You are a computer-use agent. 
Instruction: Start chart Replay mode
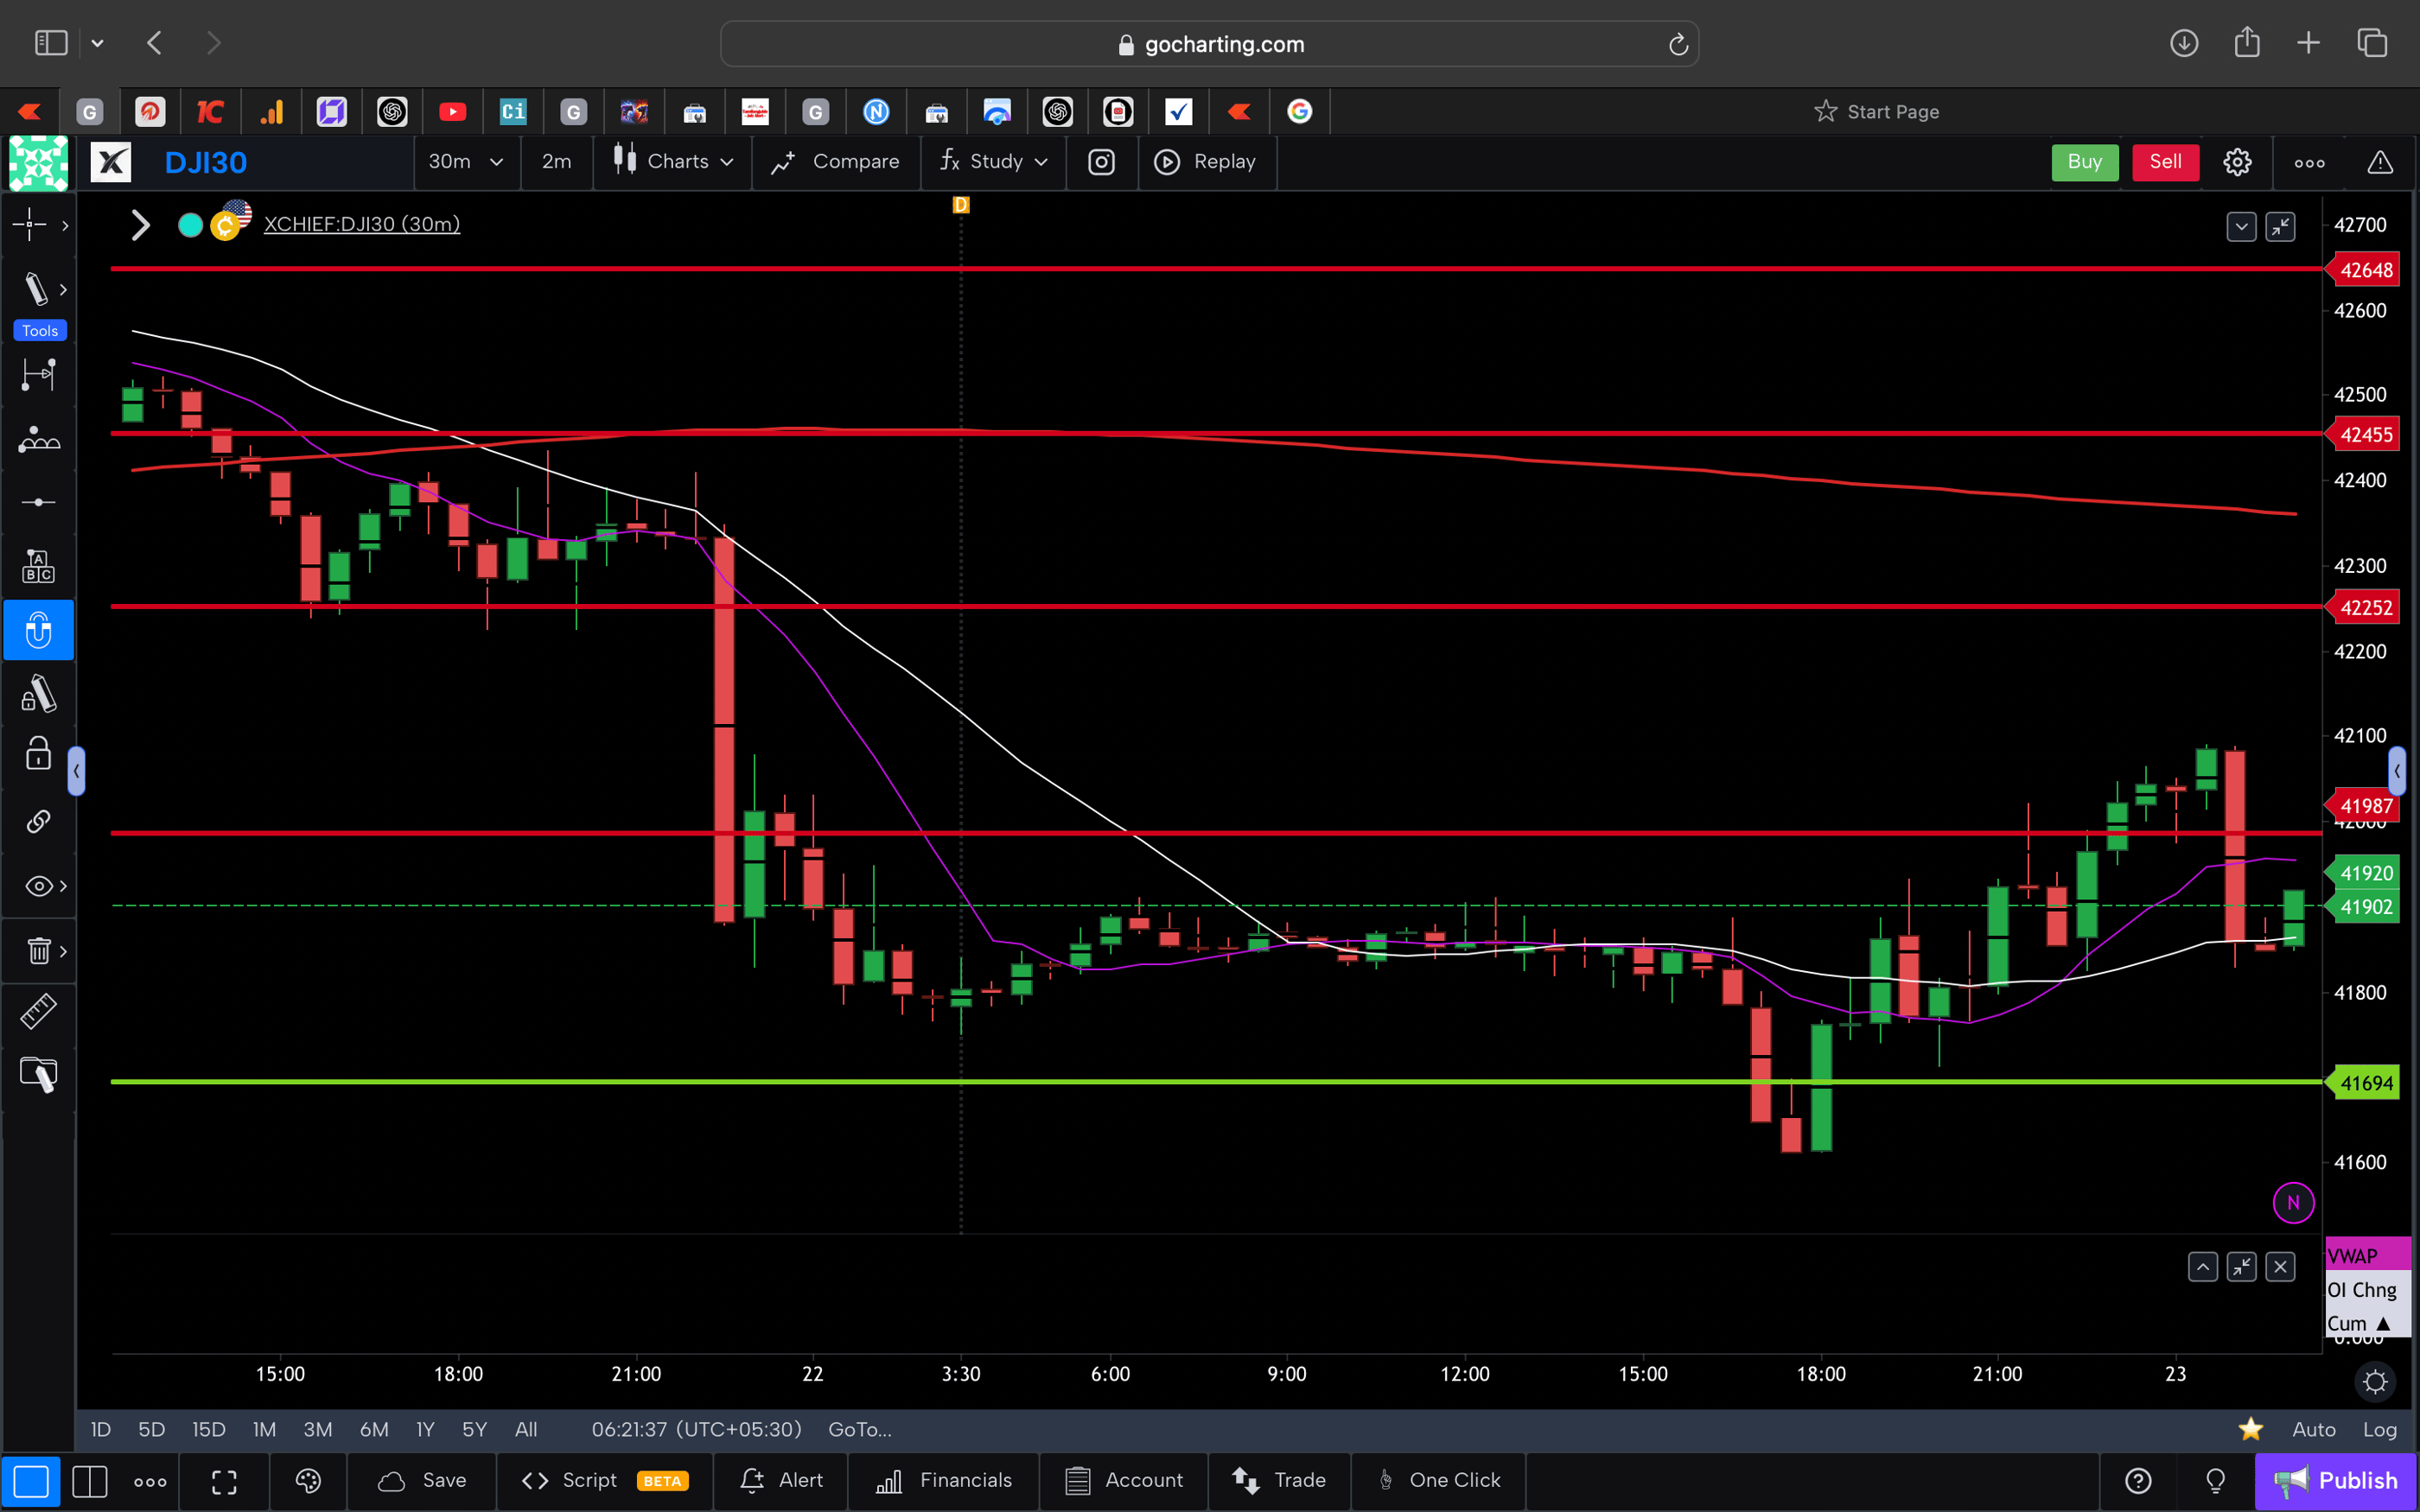pos(1207,162)
